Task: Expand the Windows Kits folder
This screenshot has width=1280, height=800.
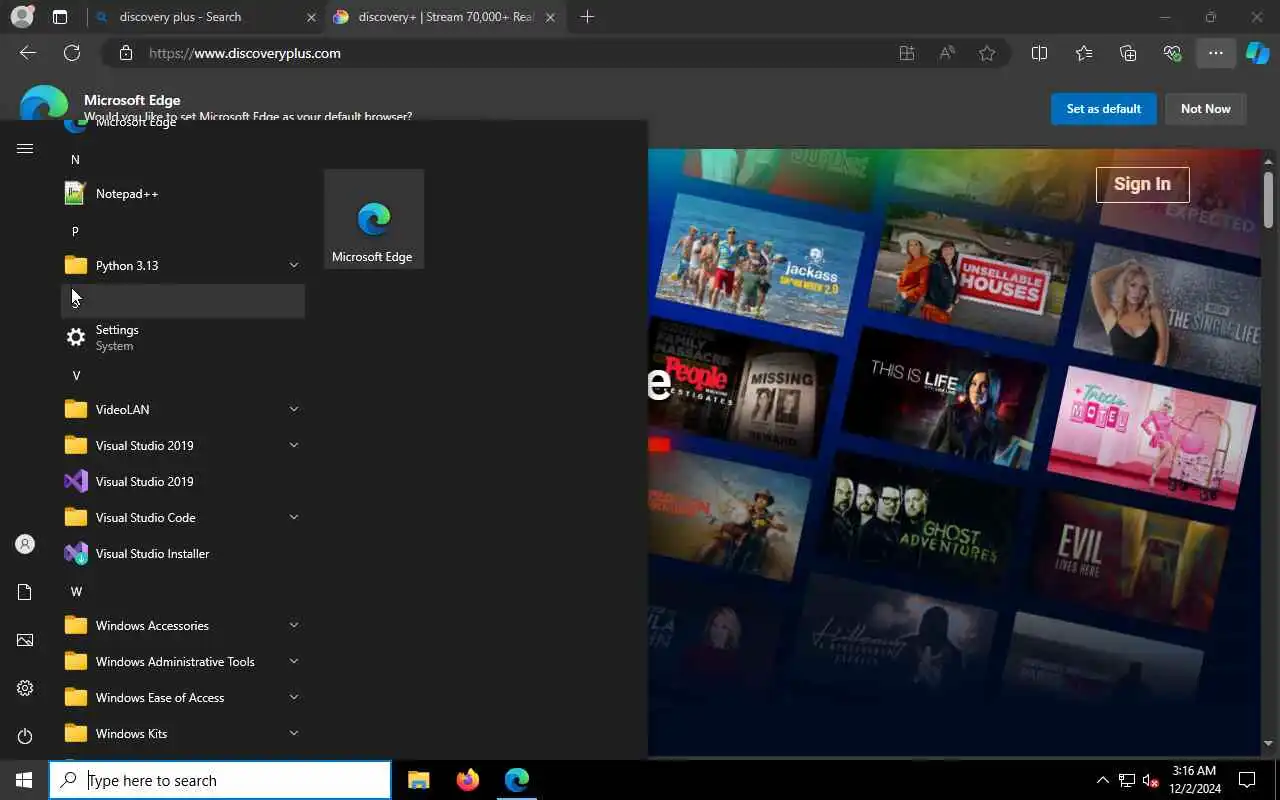Action: (183, 733)
